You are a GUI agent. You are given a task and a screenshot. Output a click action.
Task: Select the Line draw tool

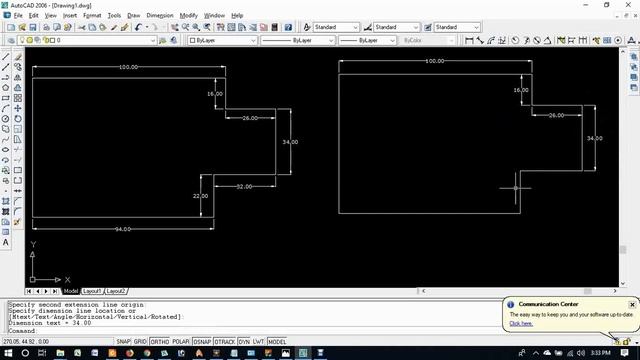coord(6,57)
